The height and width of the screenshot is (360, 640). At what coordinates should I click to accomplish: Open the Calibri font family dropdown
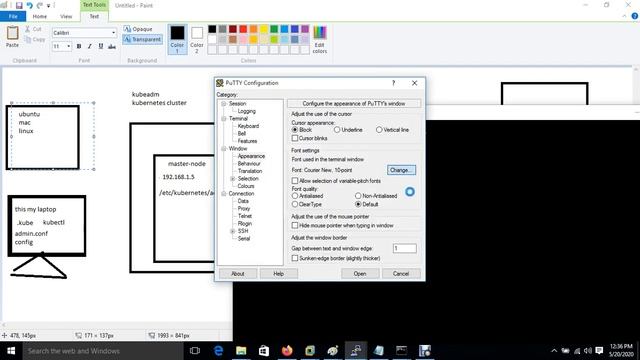(113, 33)
